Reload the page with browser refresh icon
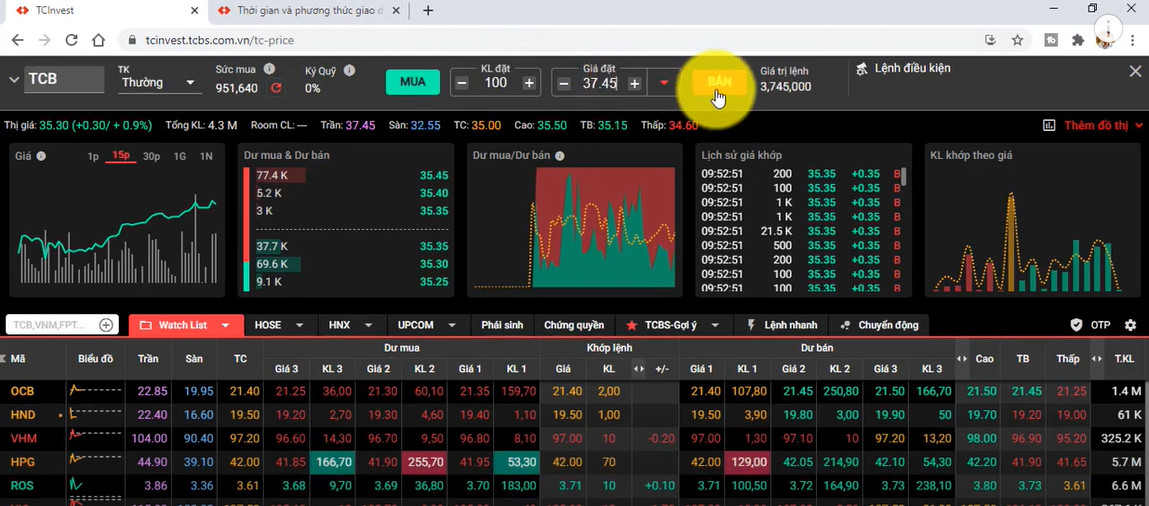 71,40
